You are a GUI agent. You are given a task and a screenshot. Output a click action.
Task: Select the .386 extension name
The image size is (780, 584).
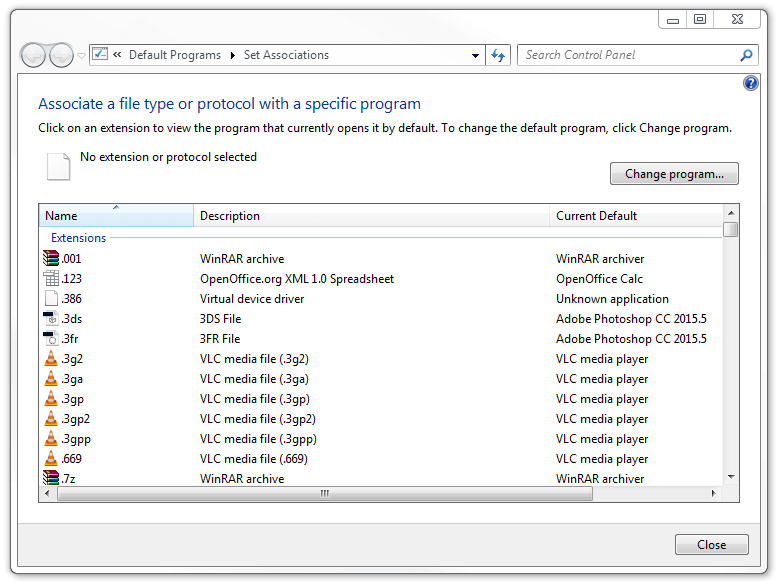click(x=72, y=298)
